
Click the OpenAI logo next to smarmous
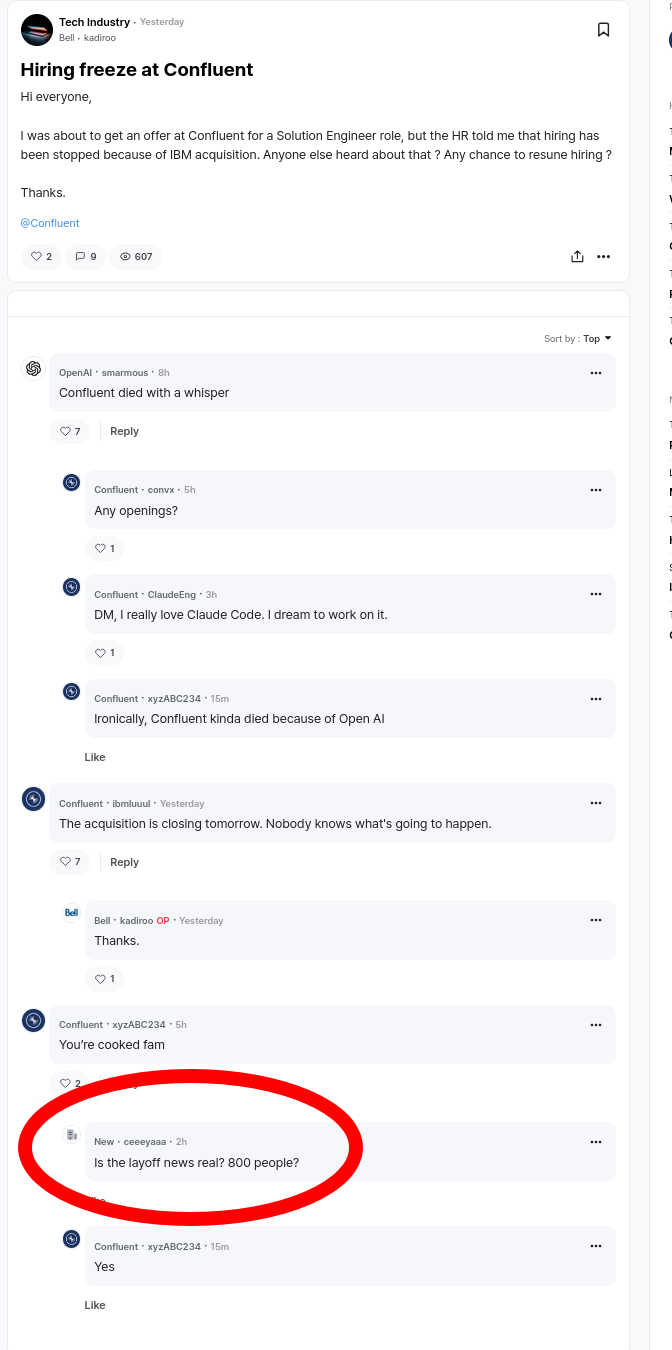(x=33, y=368)
